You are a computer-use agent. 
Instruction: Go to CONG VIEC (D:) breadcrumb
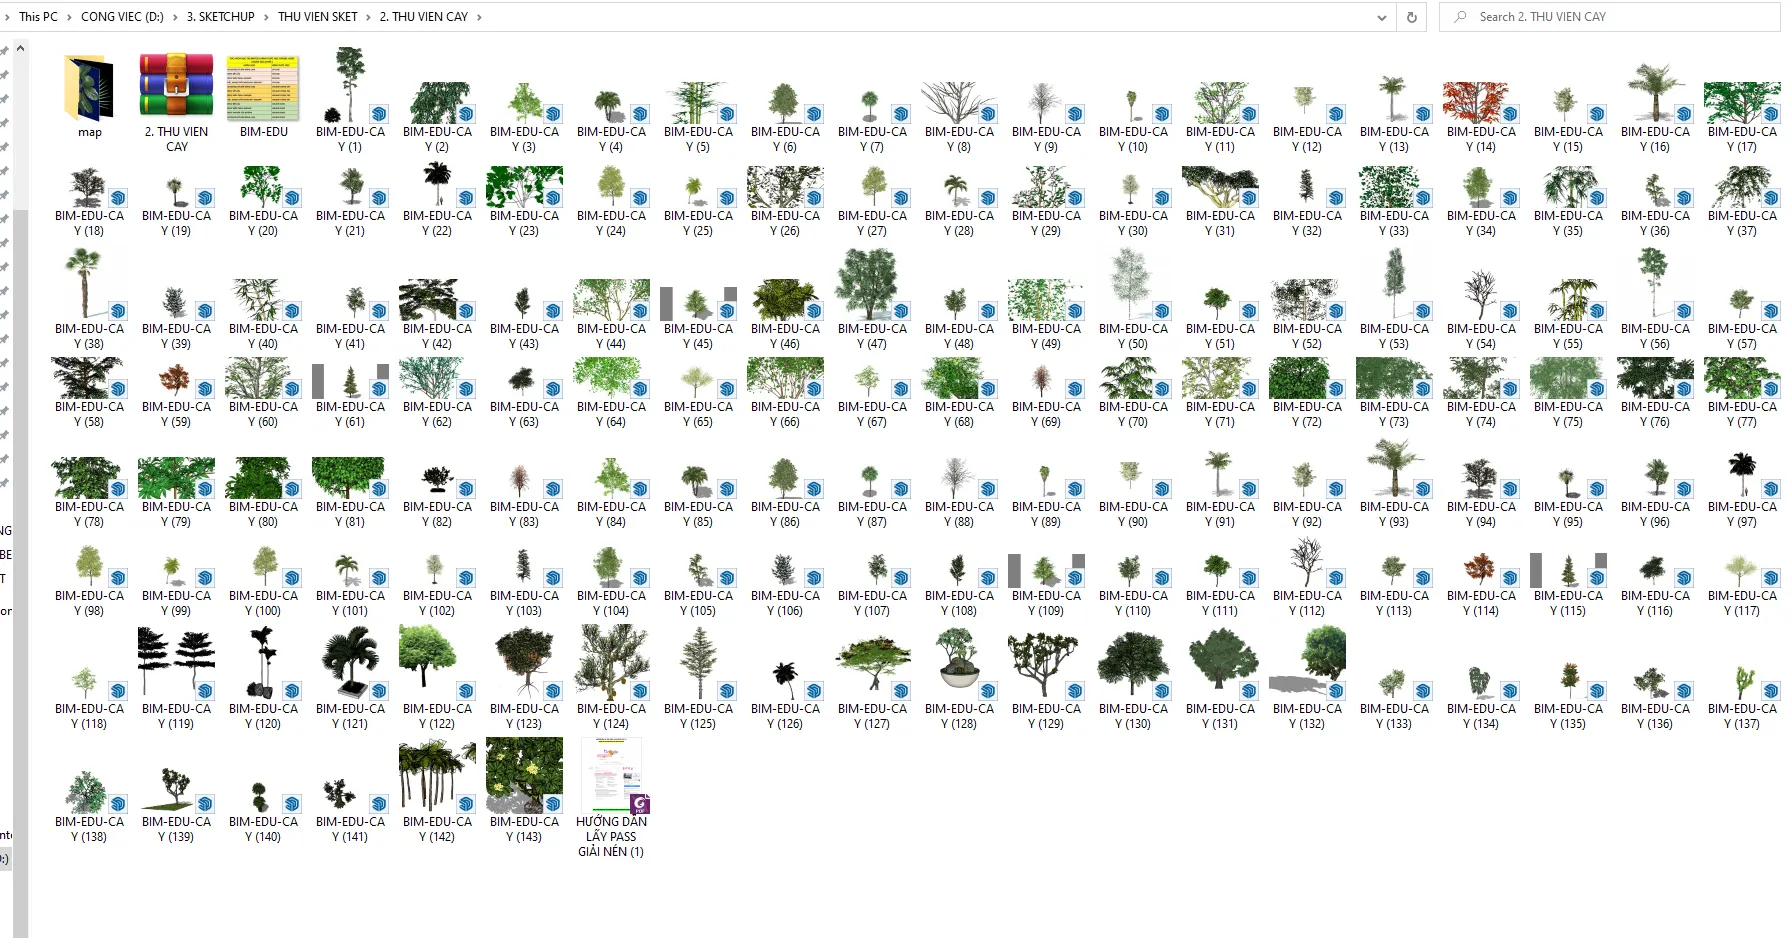122,17
